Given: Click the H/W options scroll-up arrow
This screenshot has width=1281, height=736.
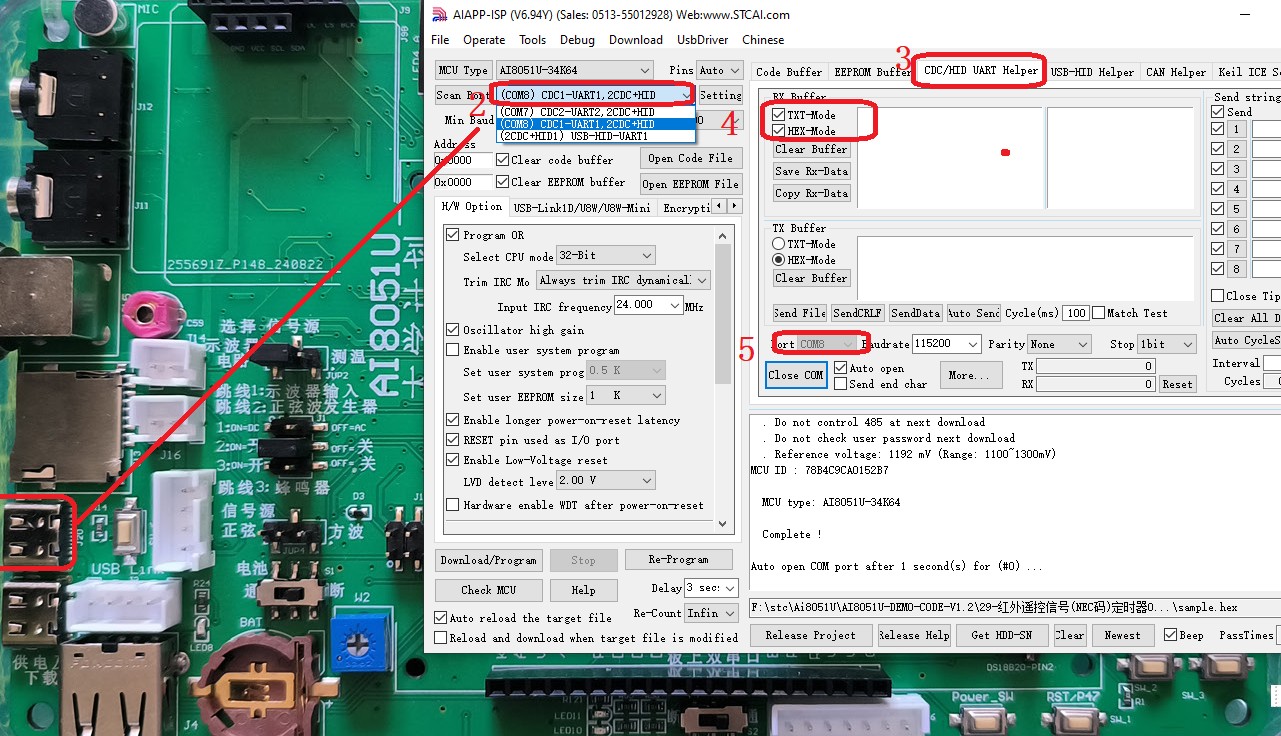Looking at the screenshot, I should (724, 234).
